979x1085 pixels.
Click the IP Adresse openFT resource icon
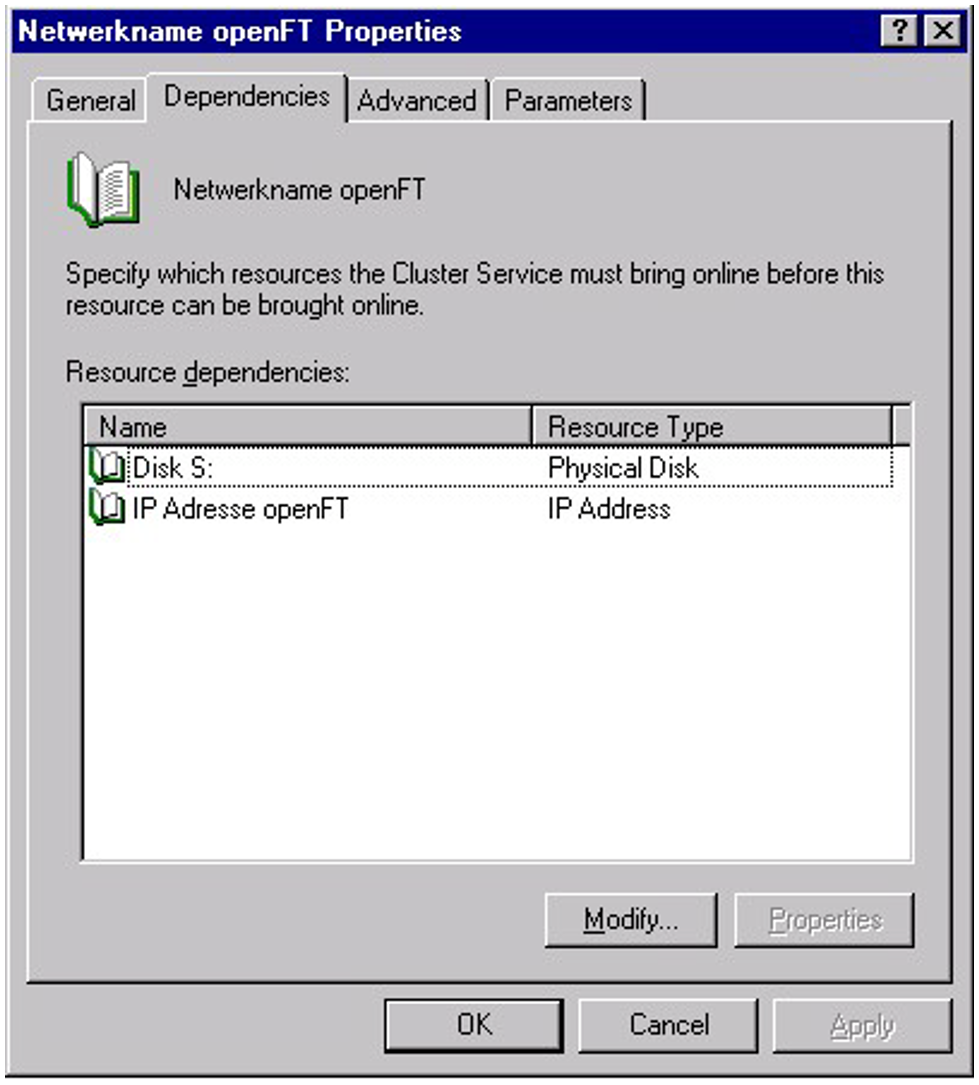click(108, 509)
